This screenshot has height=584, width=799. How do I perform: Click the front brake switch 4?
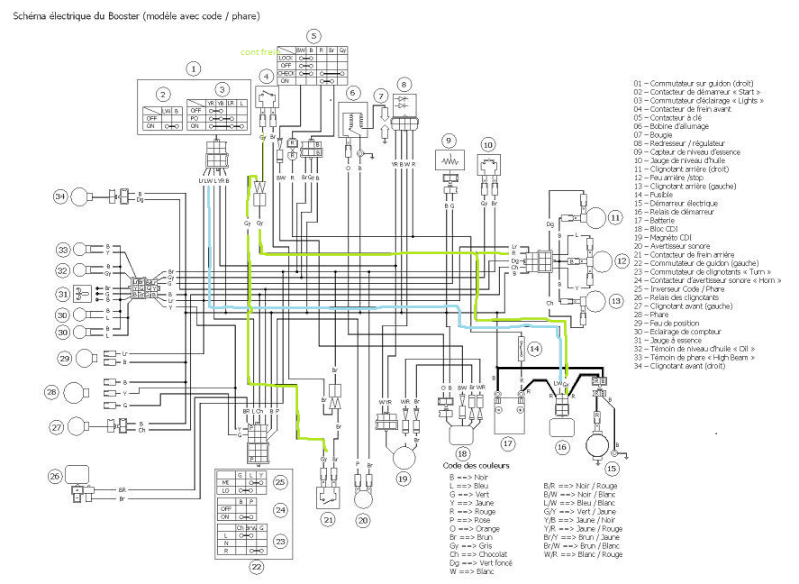267,96
